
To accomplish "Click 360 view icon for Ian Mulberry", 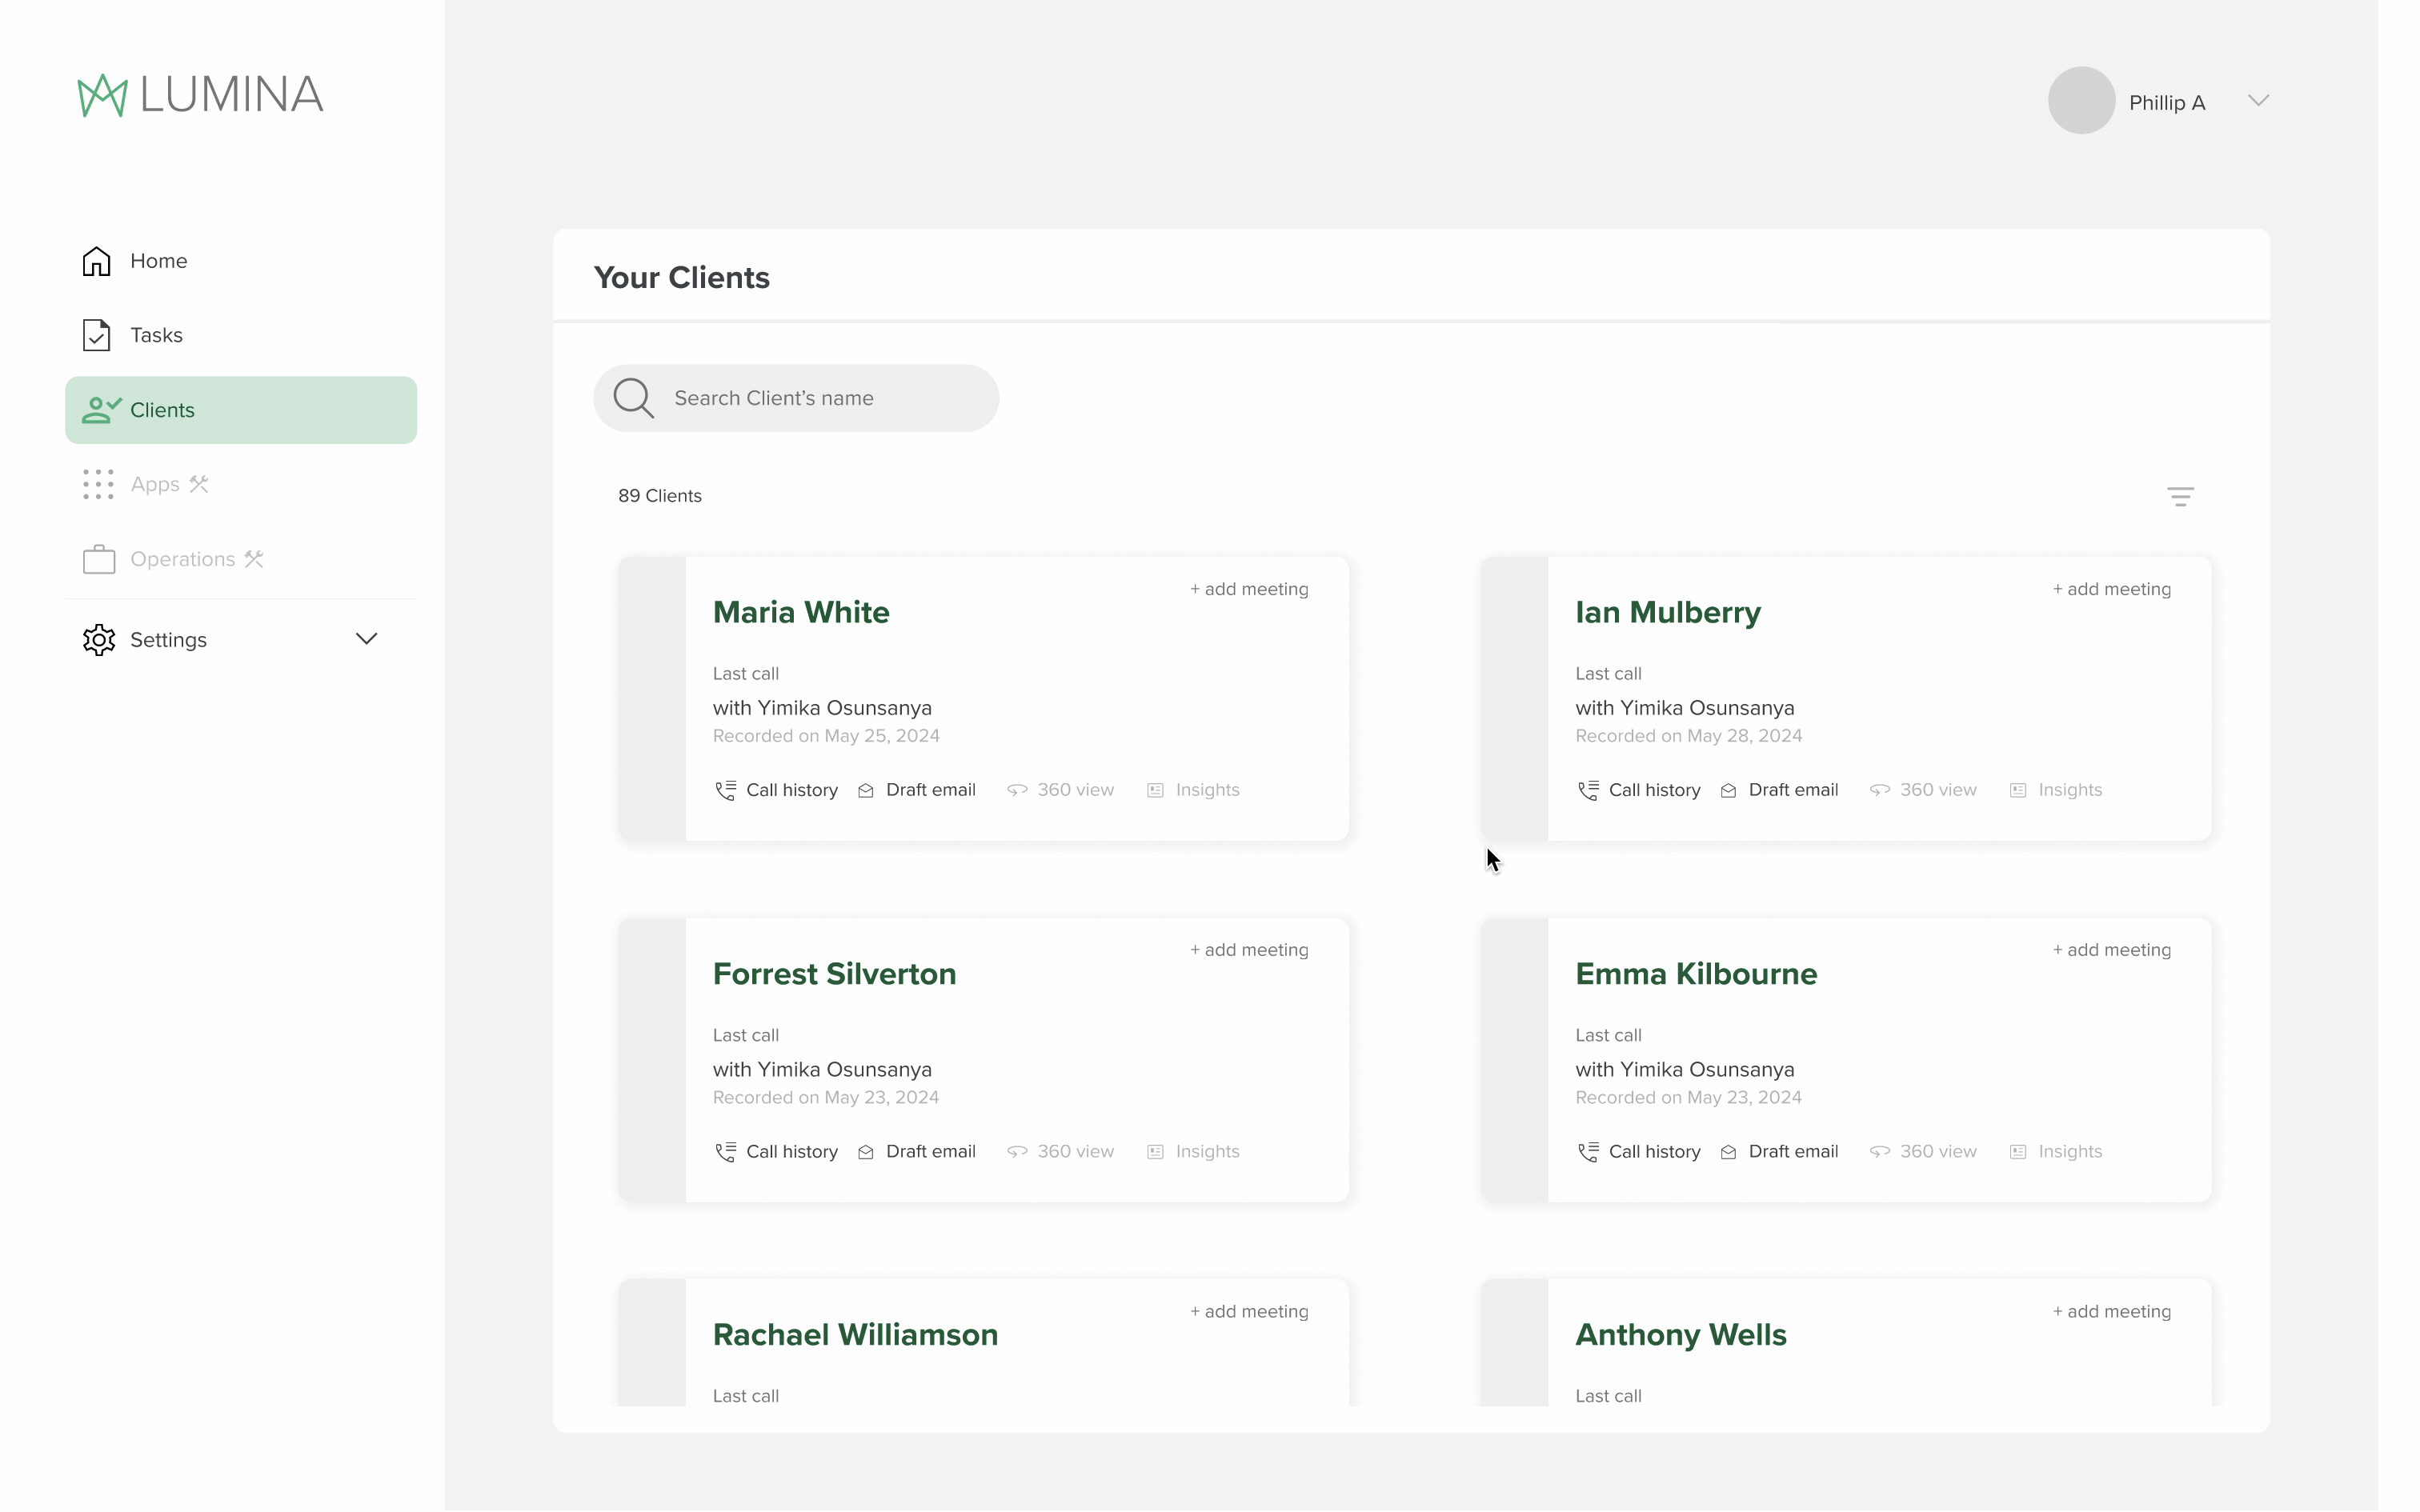I will point(1880,790).
